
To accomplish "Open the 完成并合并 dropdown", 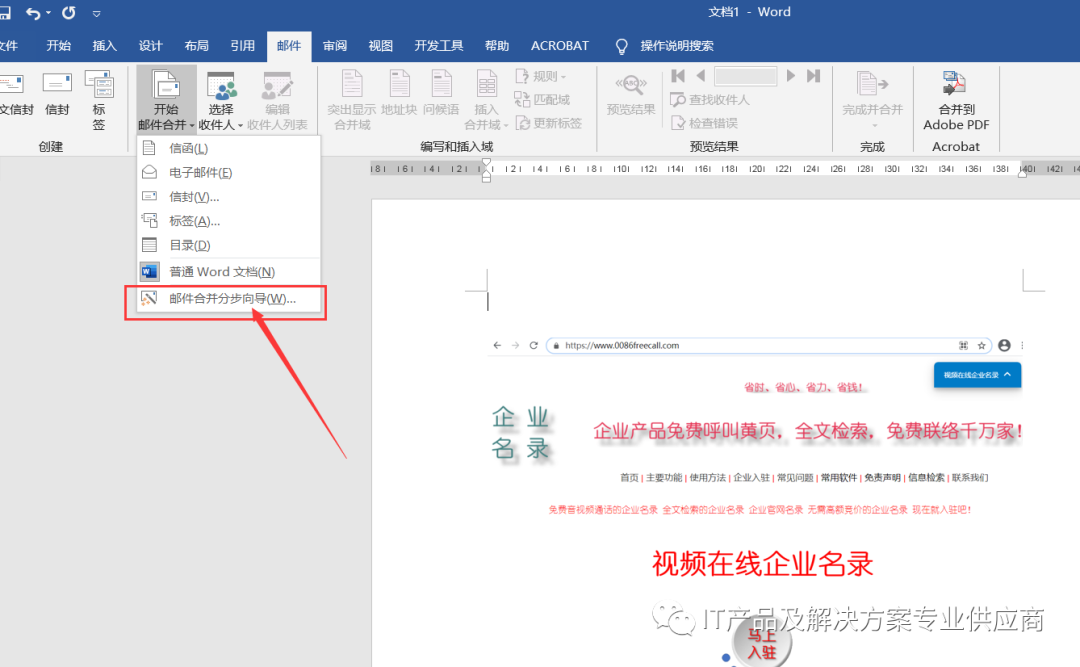I will (x=872, y=101).
